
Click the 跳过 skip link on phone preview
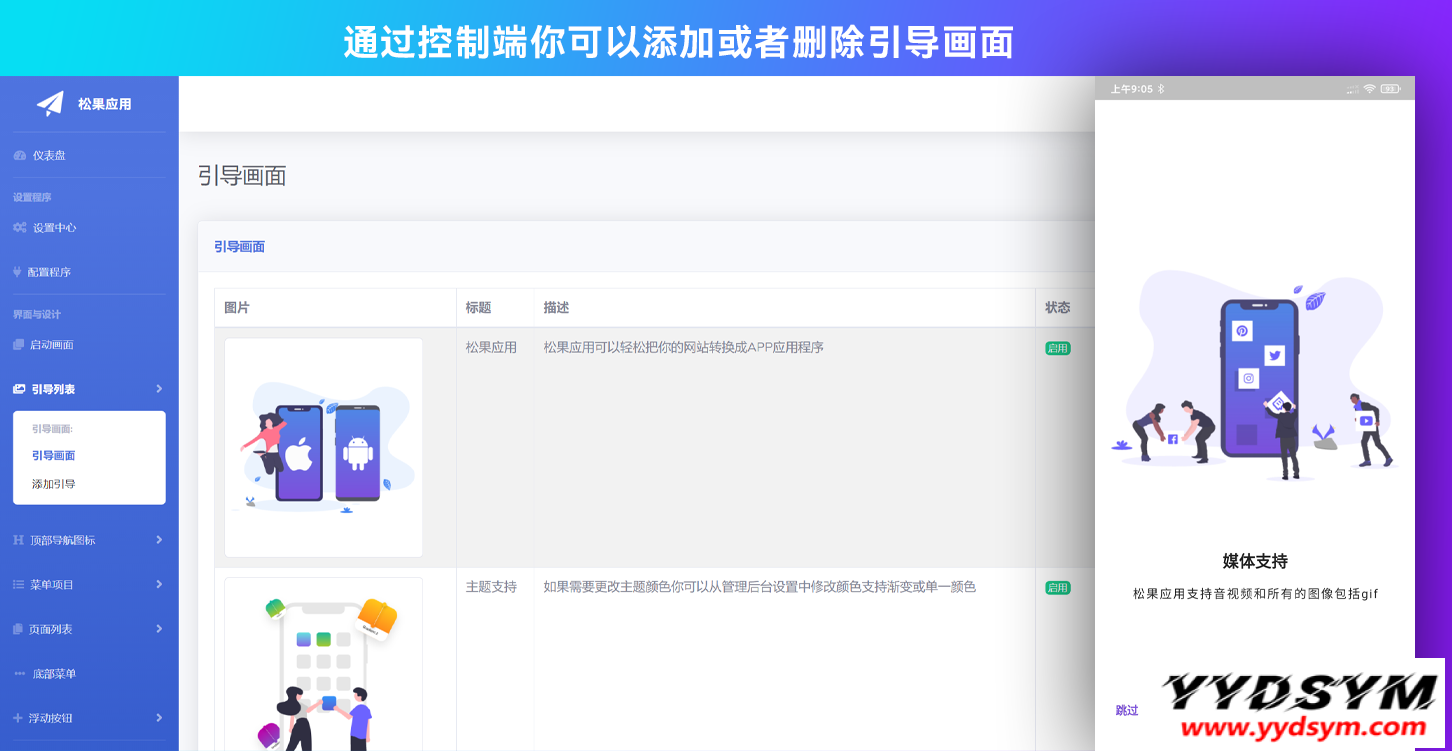coord(1126,709)
